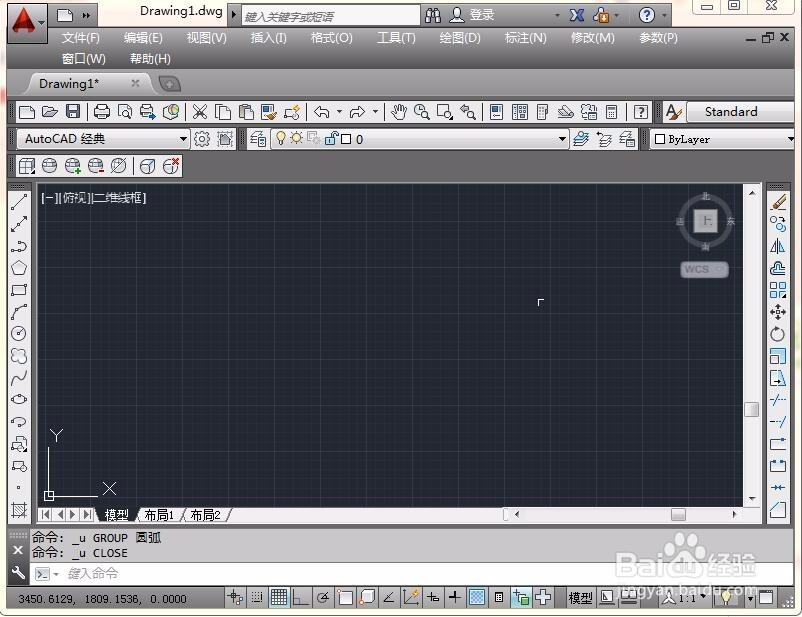Click the Copy objects modify tool

(778, 224)
